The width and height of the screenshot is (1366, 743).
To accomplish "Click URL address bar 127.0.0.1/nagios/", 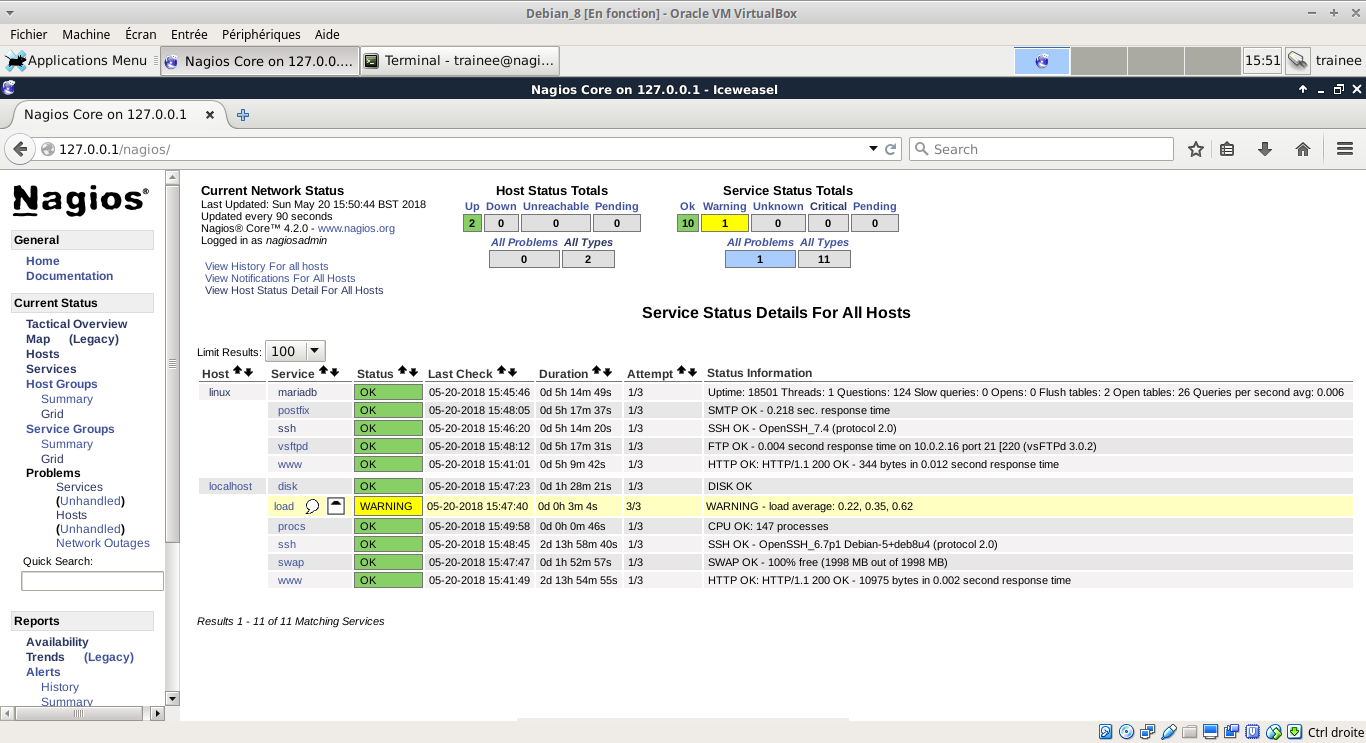I will pos(460,149).
